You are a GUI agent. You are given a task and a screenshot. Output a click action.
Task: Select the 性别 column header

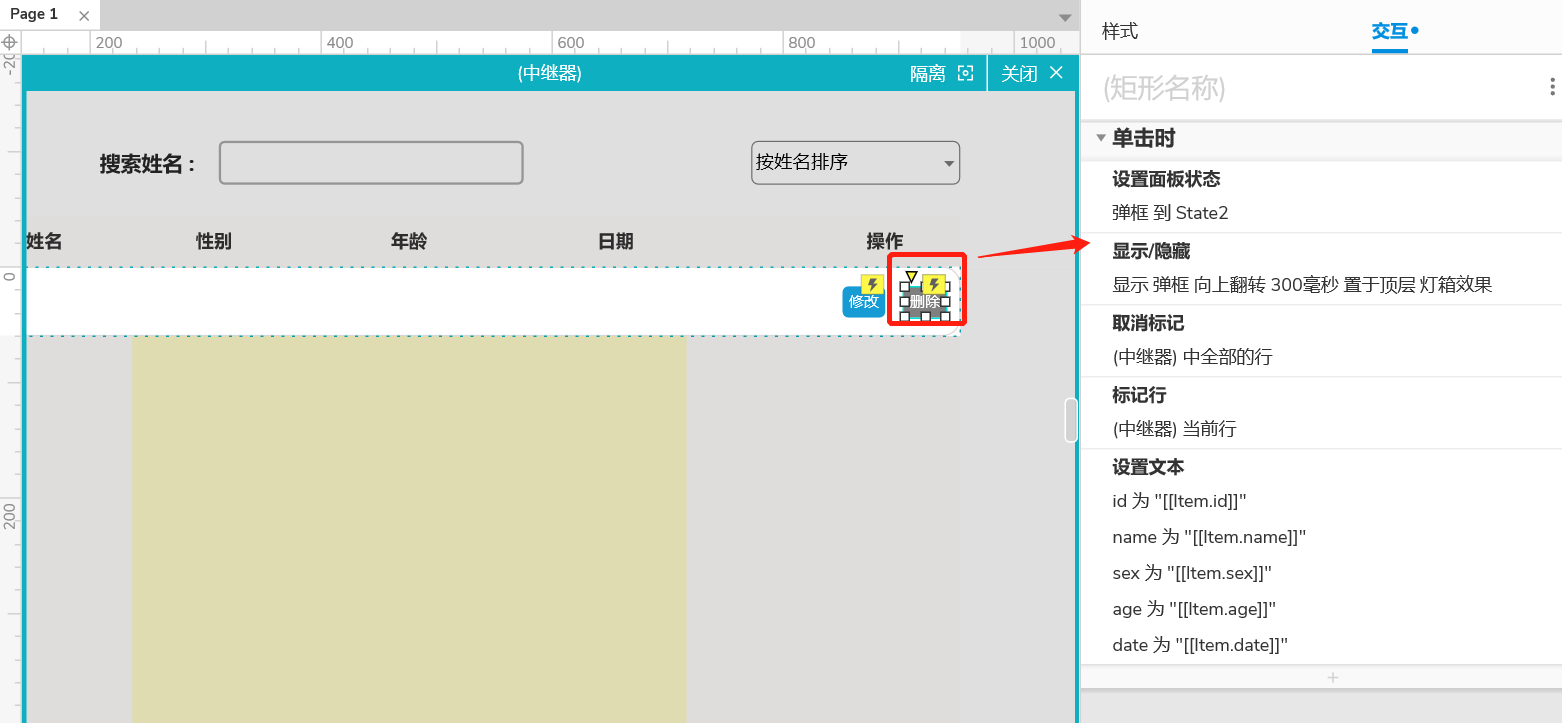214,241
